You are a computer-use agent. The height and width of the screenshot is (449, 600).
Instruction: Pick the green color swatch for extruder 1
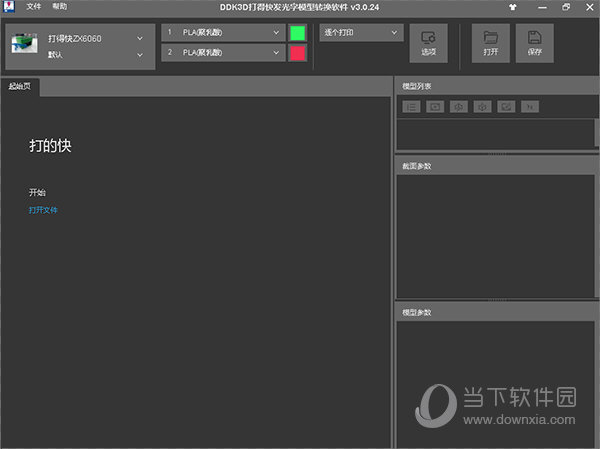click(x=297, y=32)
